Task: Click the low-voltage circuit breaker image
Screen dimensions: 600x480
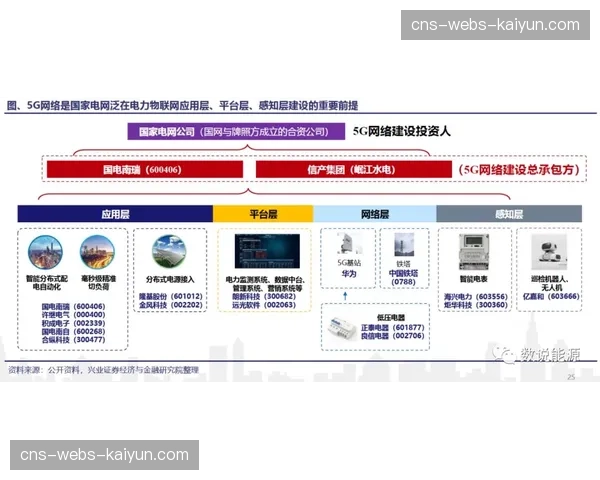Action: (x=342, y=328)
